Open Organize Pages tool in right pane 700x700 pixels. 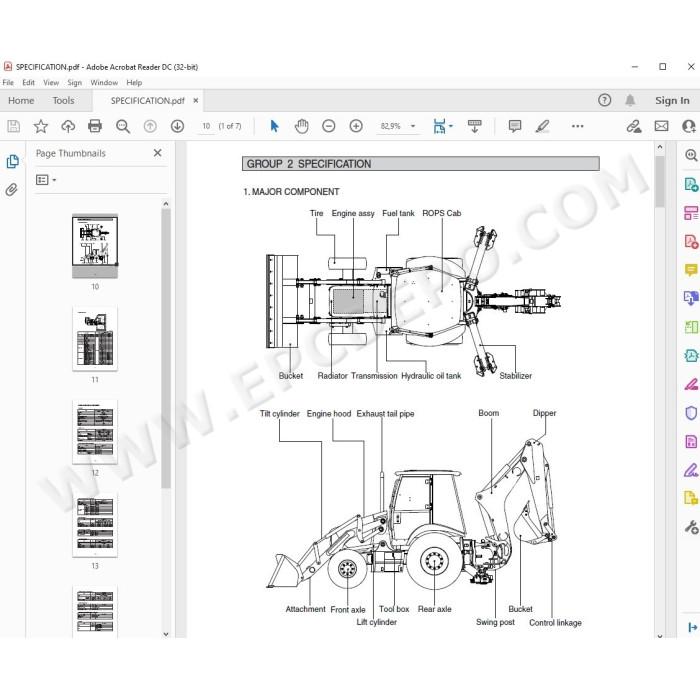pos(691,327)
